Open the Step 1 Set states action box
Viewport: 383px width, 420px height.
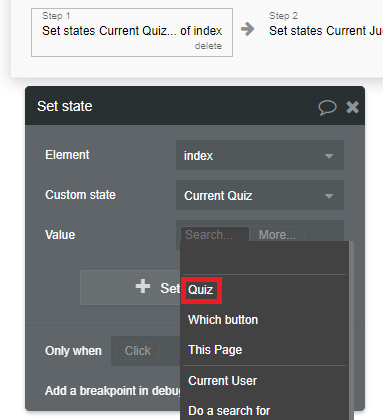(132, 33)
